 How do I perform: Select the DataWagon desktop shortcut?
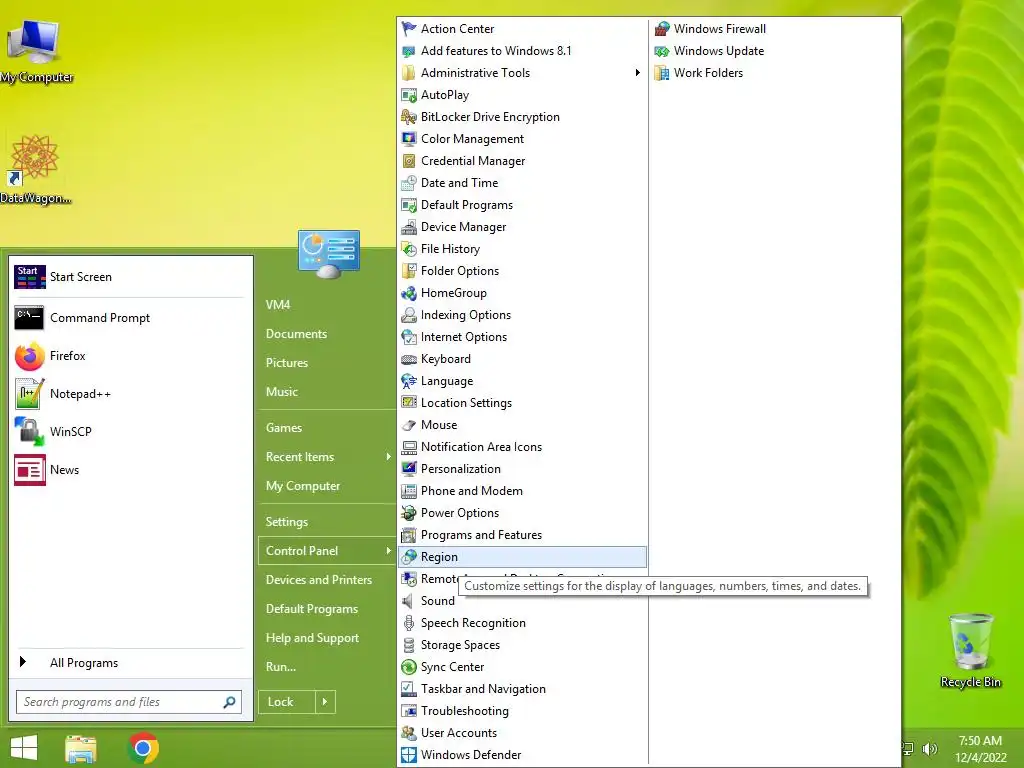coord(35,169)
